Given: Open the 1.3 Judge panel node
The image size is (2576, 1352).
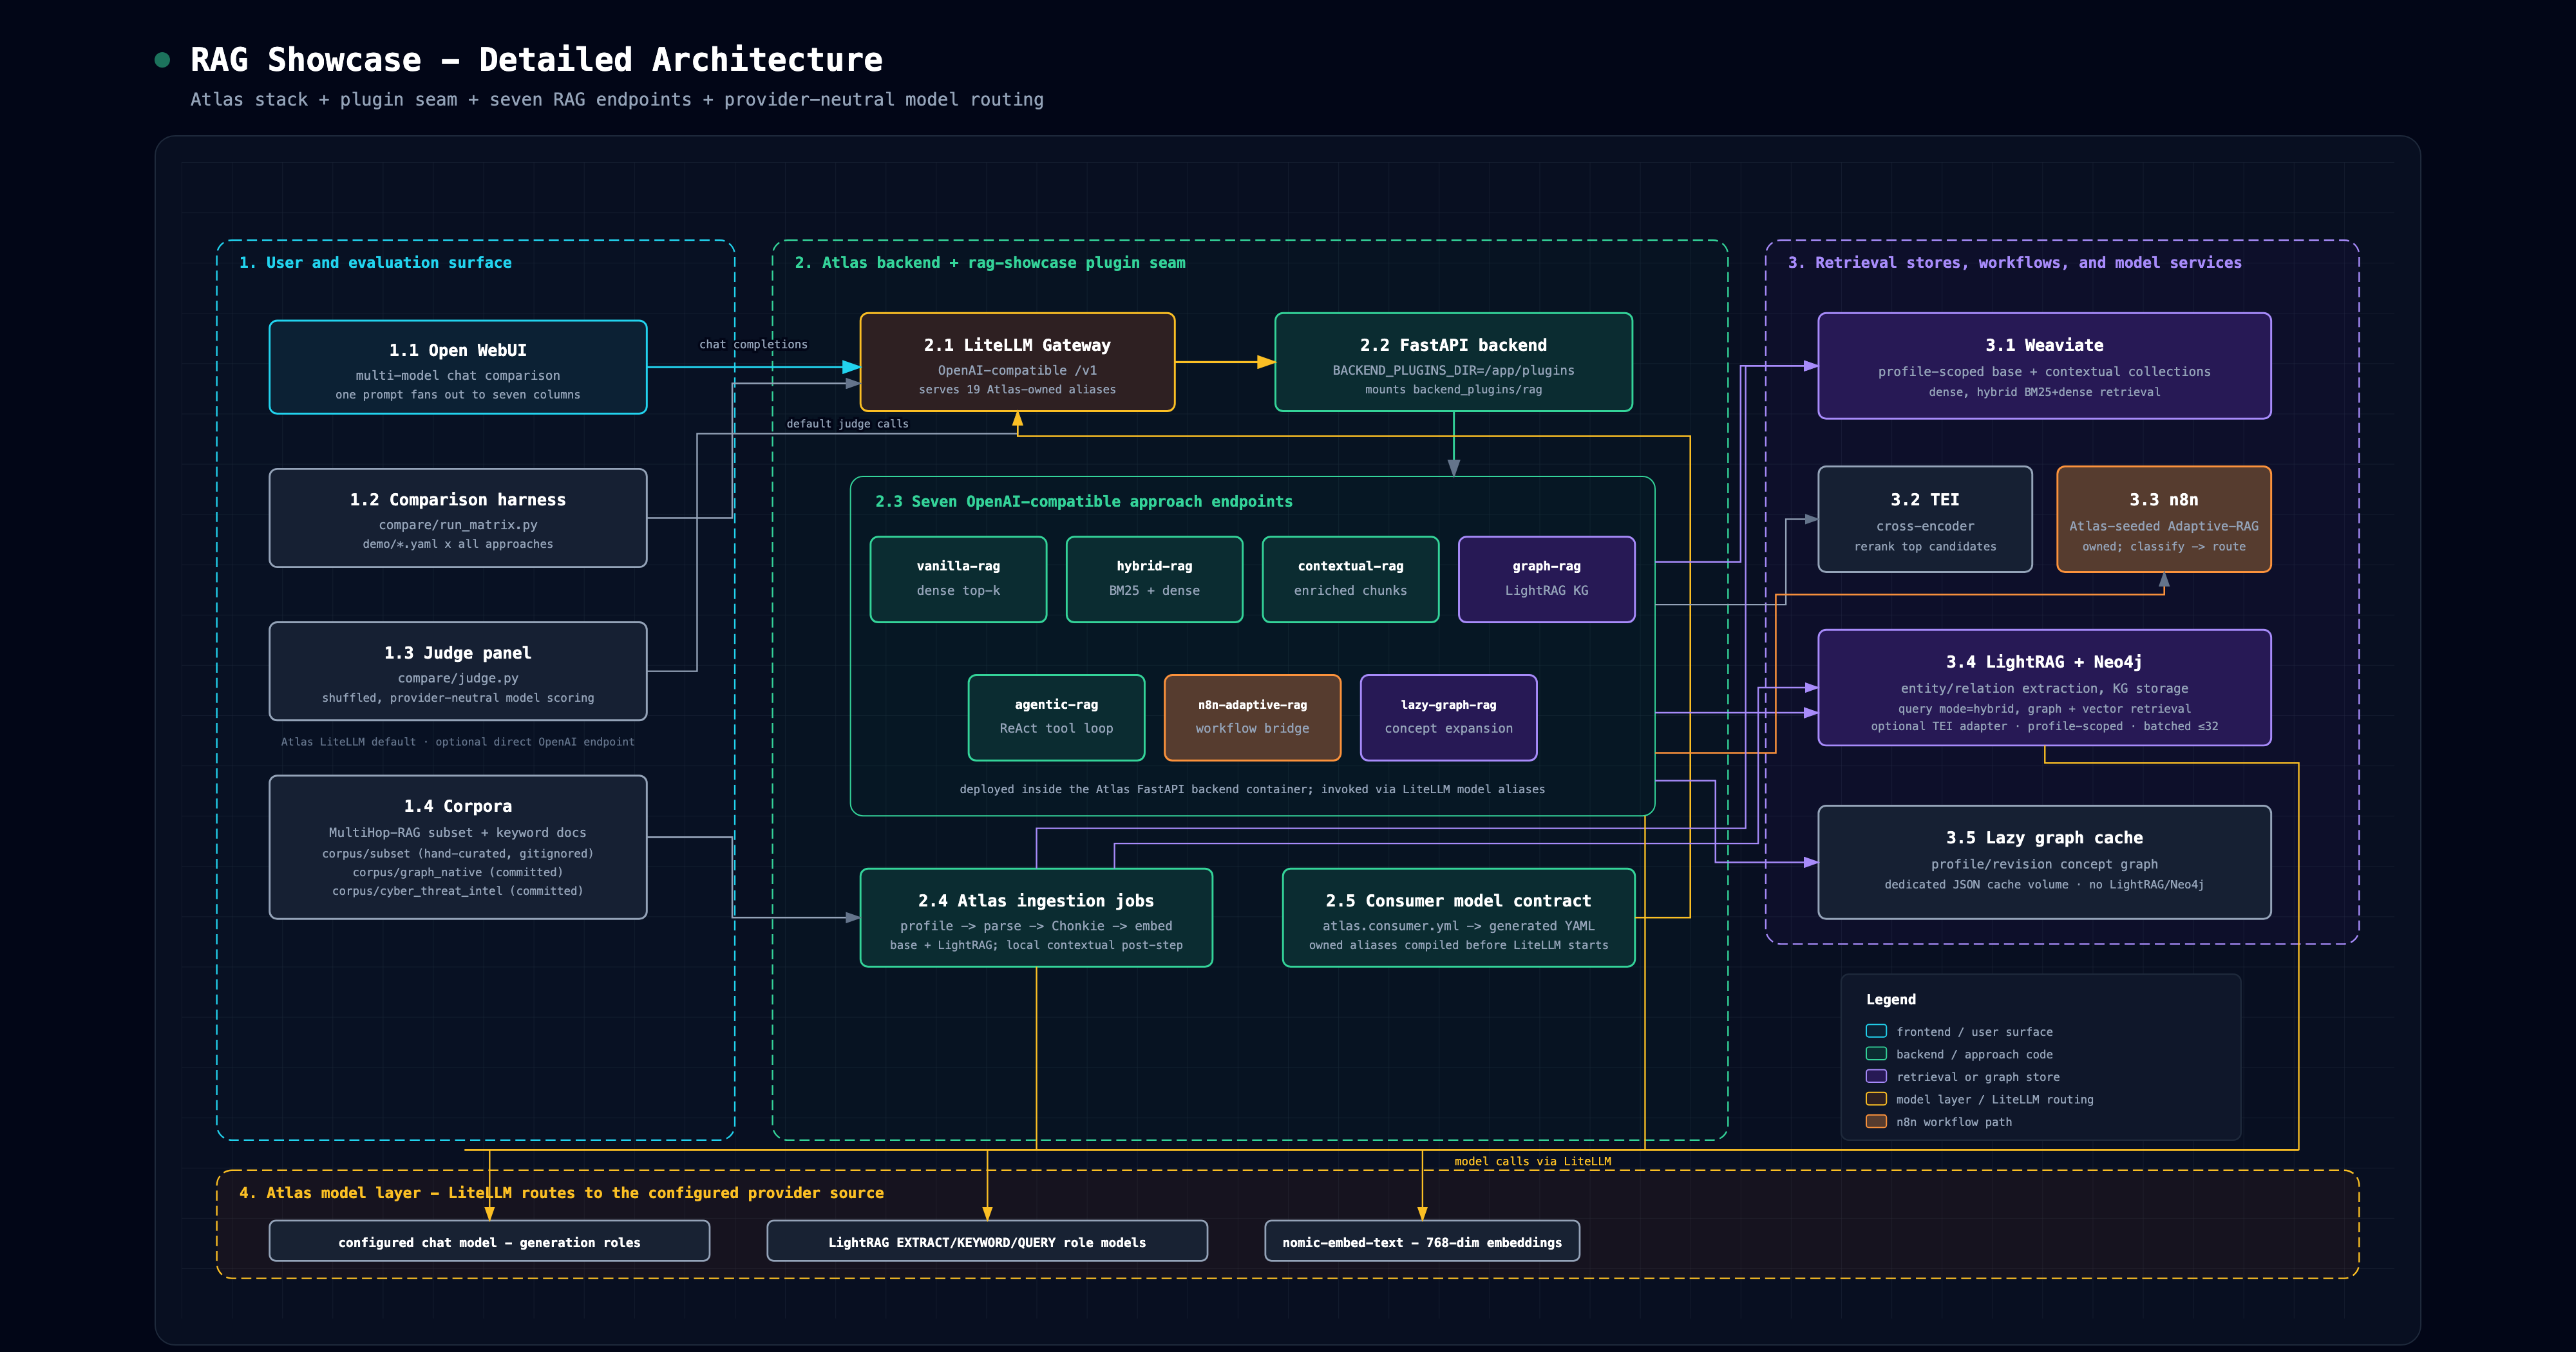Looking at the screenshot, I should click(x=458, y=671).
